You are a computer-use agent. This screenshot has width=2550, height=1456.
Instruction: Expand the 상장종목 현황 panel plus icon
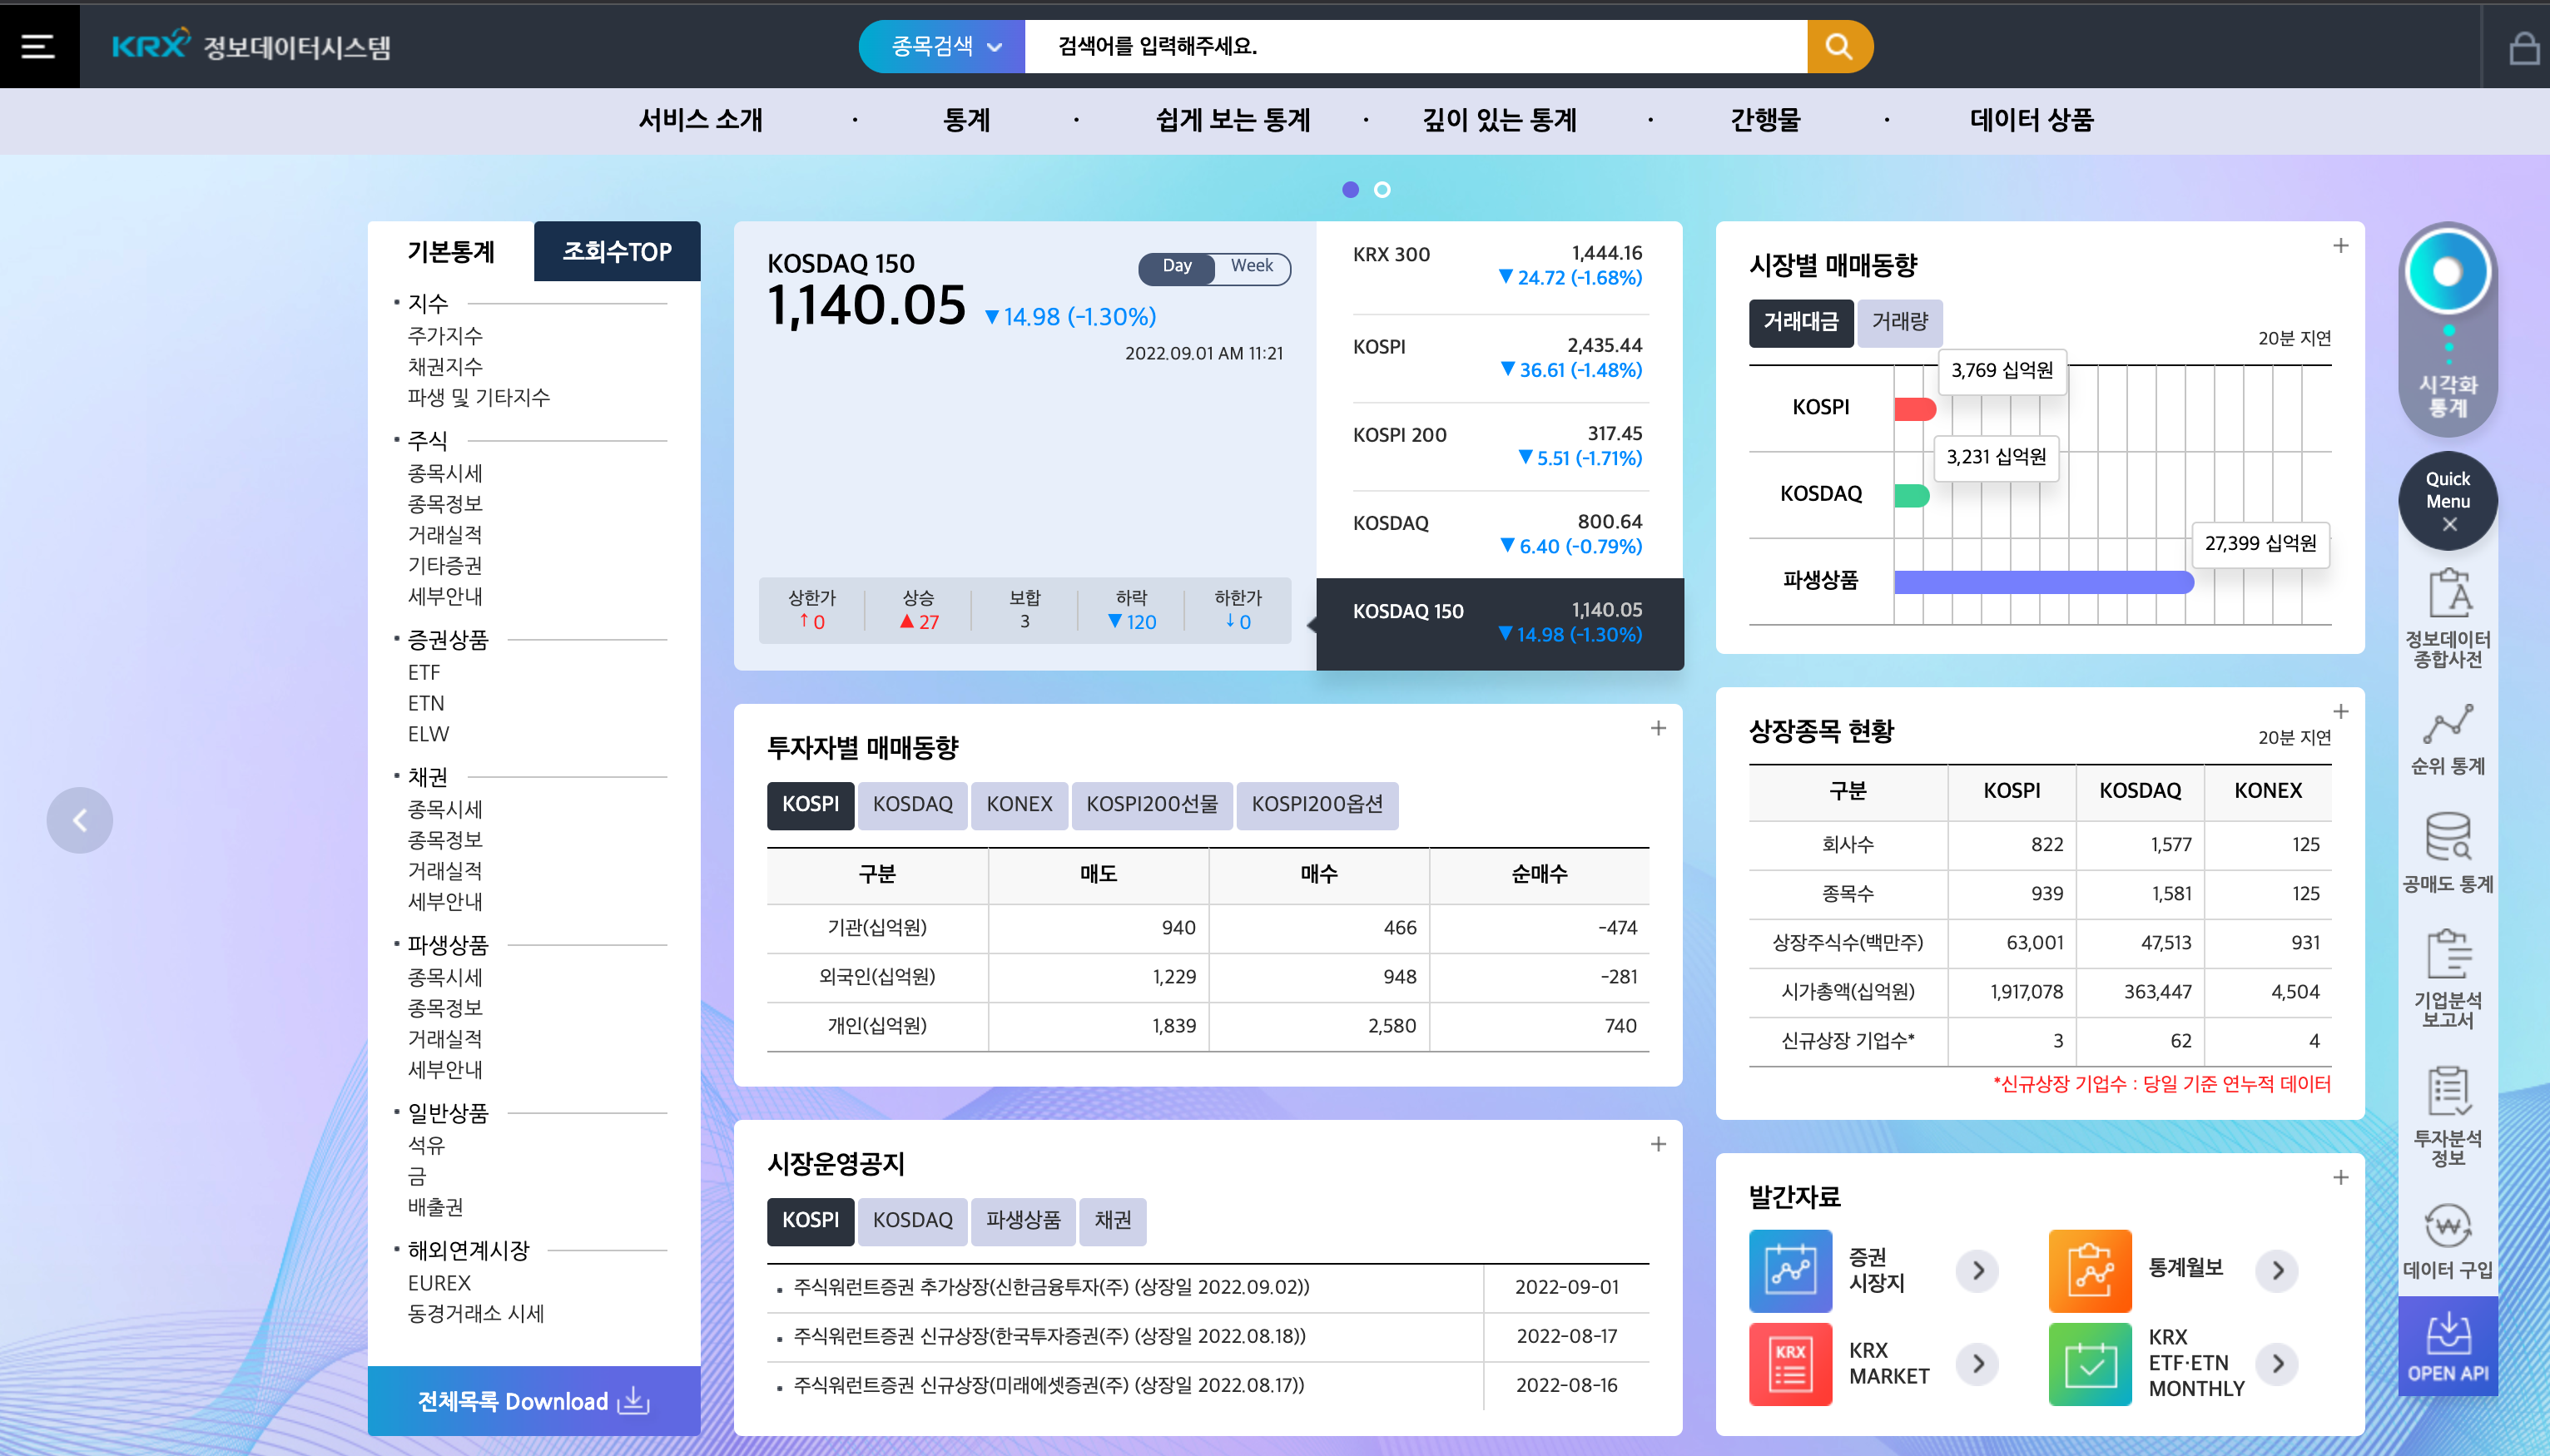click(2341, 712)
